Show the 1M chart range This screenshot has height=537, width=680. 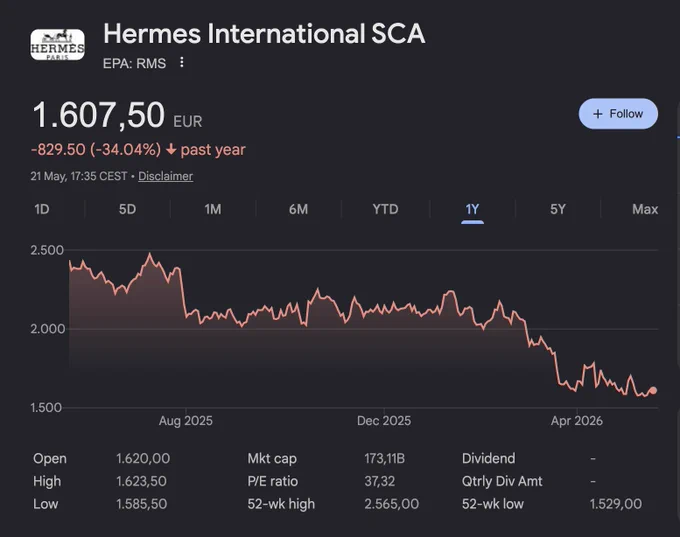(x=213, y=209)
